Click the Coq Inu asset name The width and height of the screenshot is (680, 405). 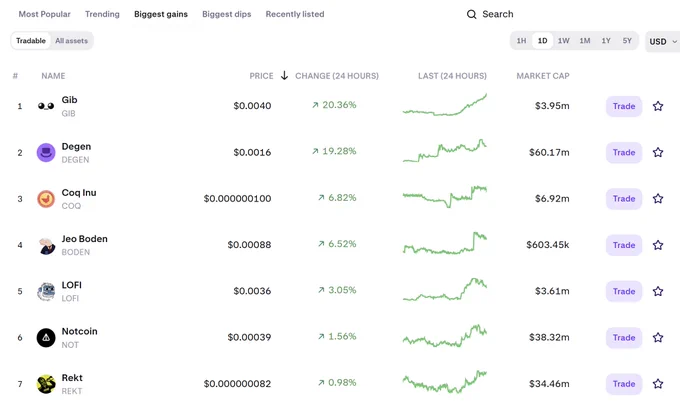pyautogui.click(x=79, y=193)
